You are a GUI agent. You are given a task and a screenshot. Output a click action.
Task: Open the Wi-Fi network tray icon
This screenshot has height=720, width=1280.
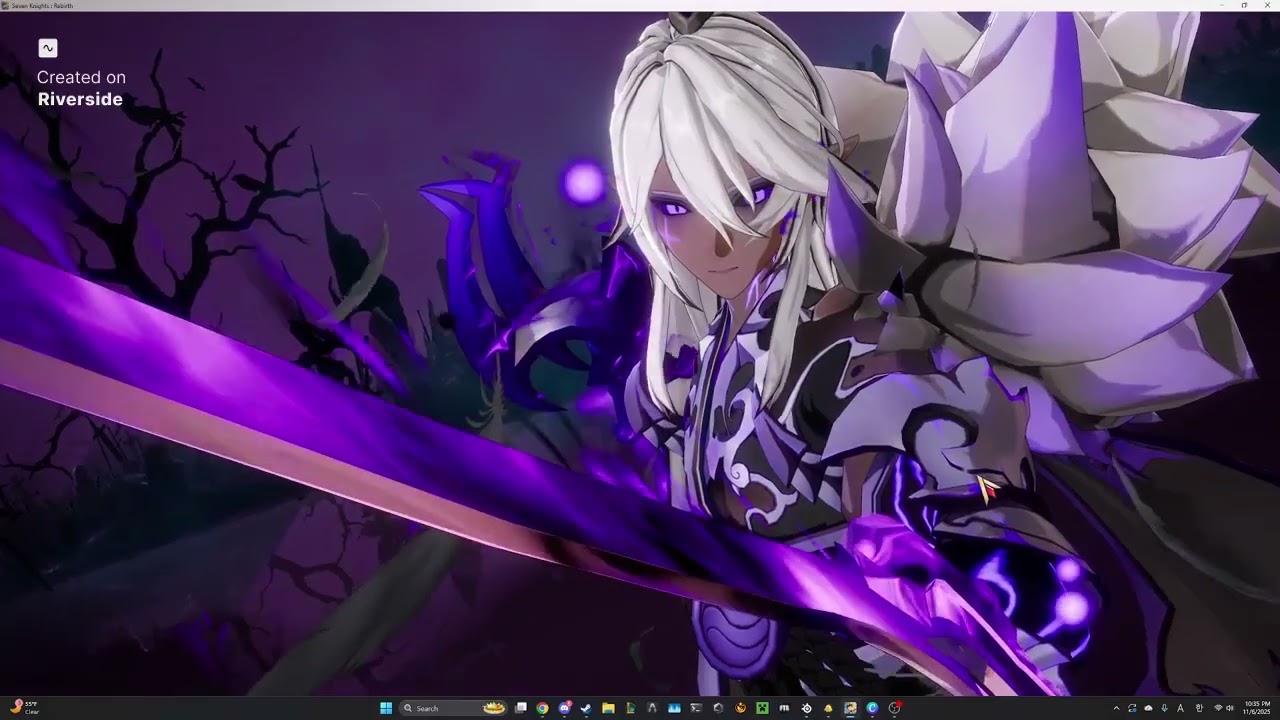point(1218,708)
